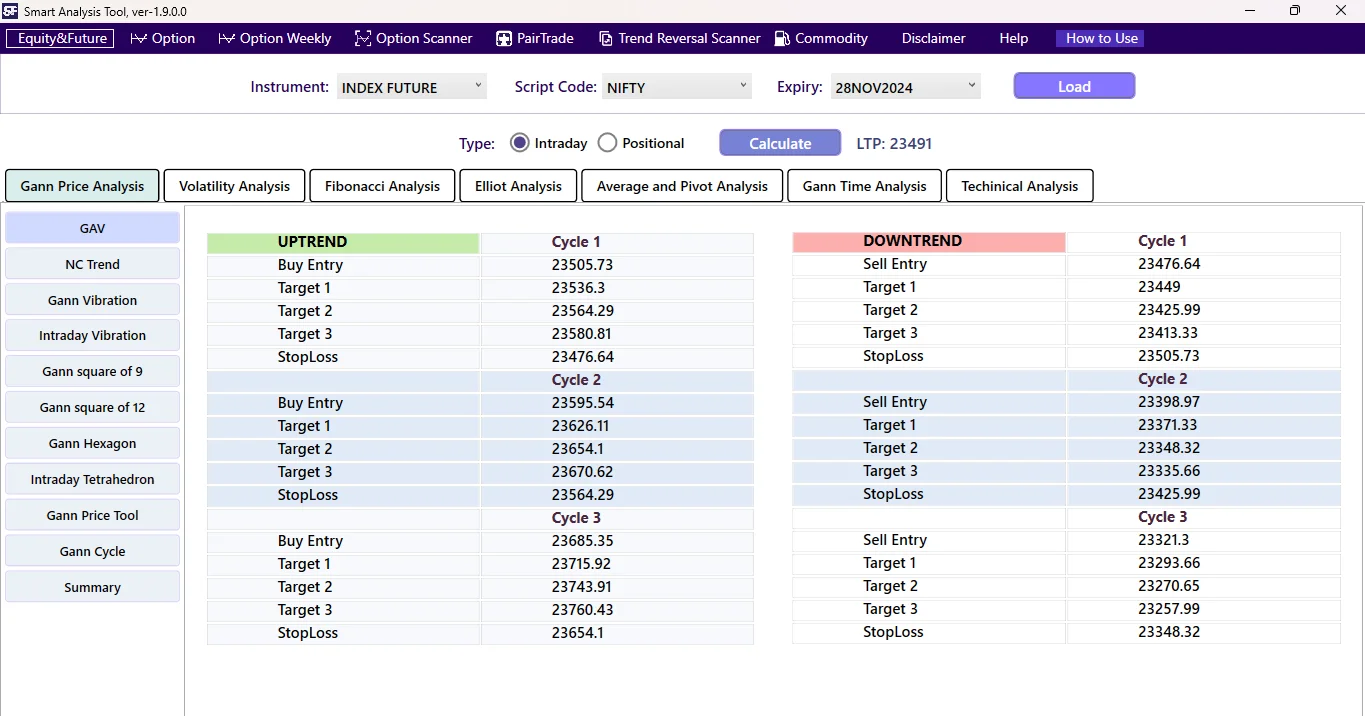Click the Smart Analysis Tool title bar icon
1365x716 pixels.
11,11
